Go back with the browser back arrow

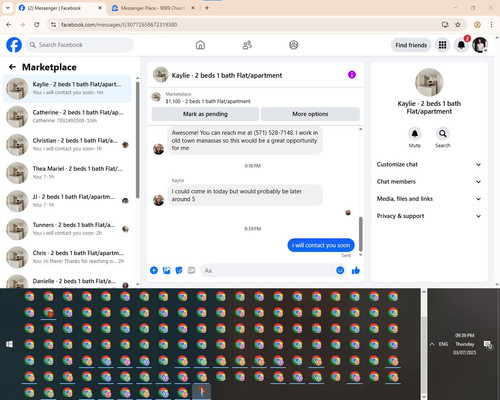(9, 24)
